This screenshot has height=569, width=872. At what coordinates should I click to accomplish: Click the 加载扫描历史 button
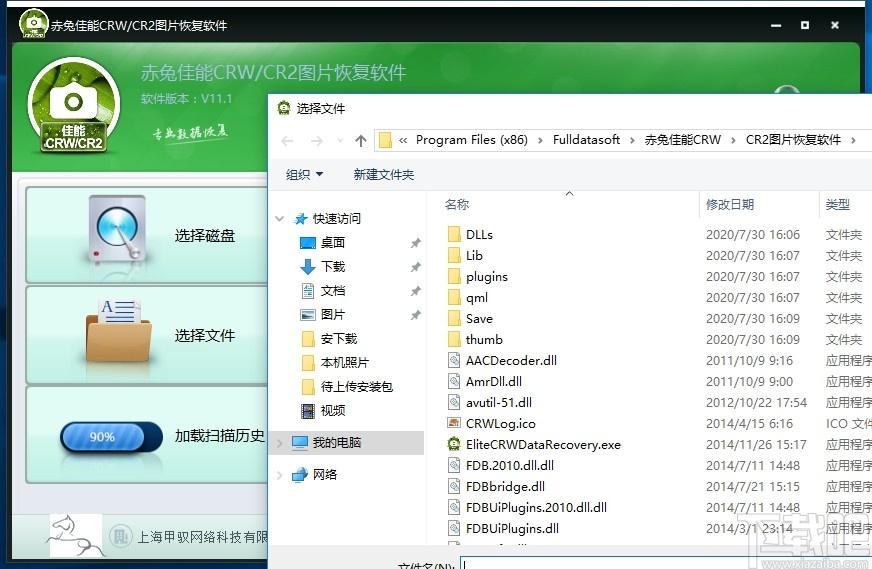coord(147,435)
